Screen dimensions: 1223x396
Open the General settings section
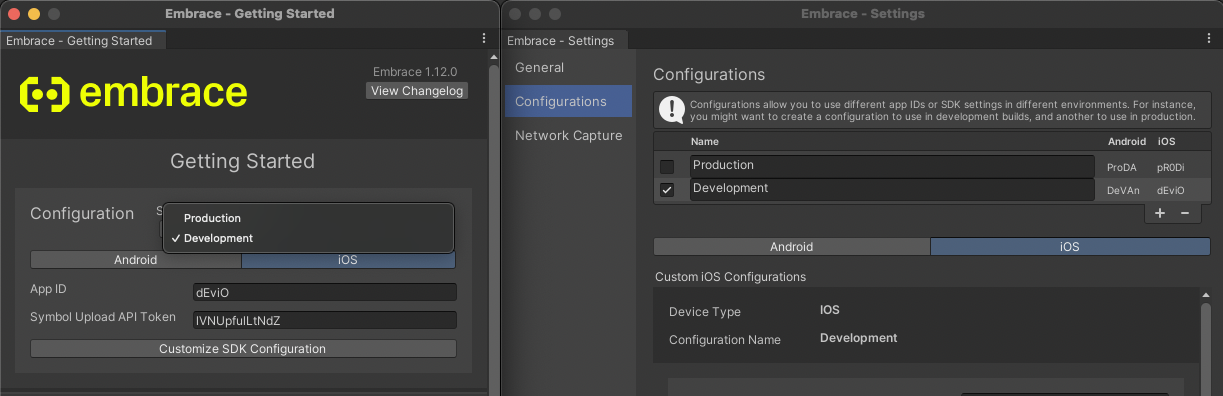[568, 68]
